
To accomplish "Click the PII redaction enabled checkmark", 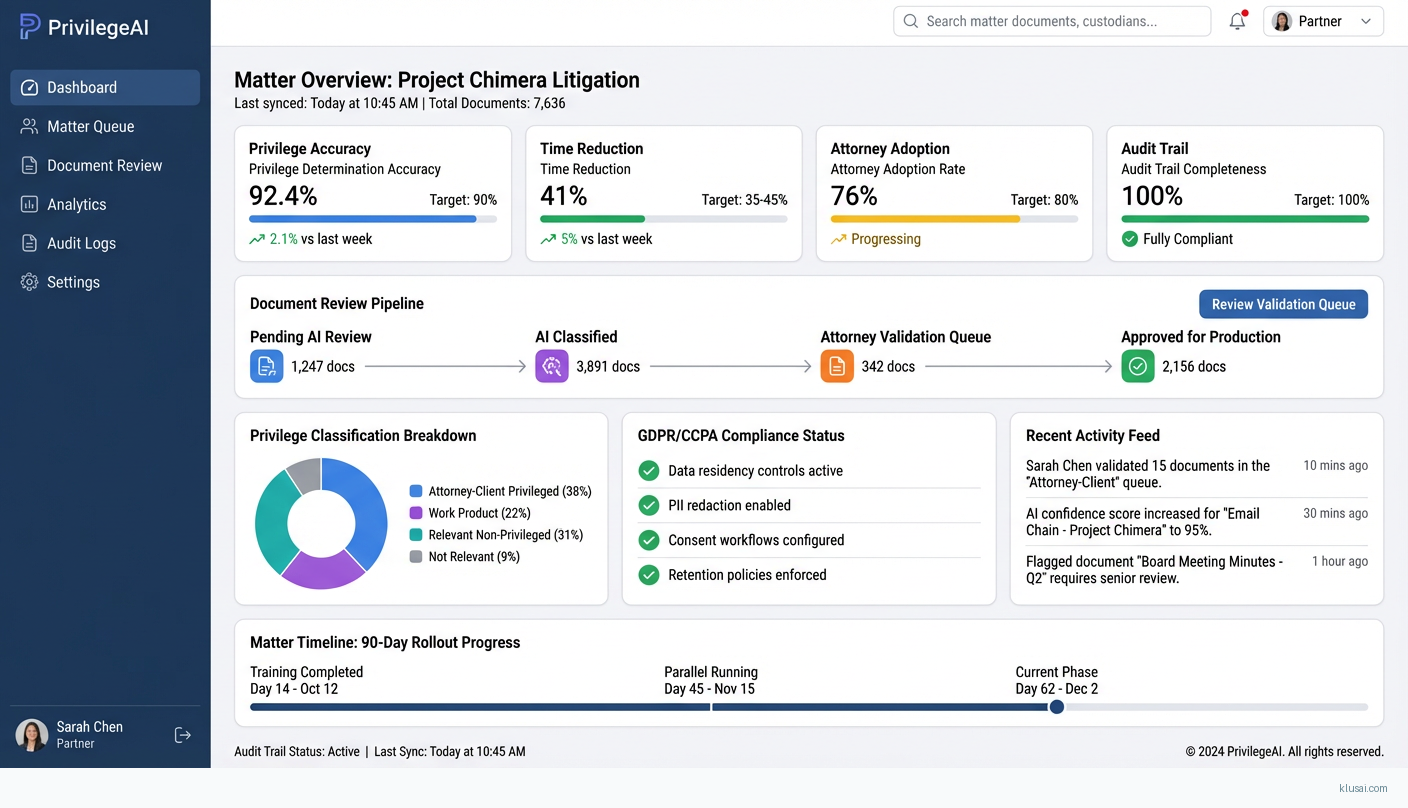I will [649, 505].
